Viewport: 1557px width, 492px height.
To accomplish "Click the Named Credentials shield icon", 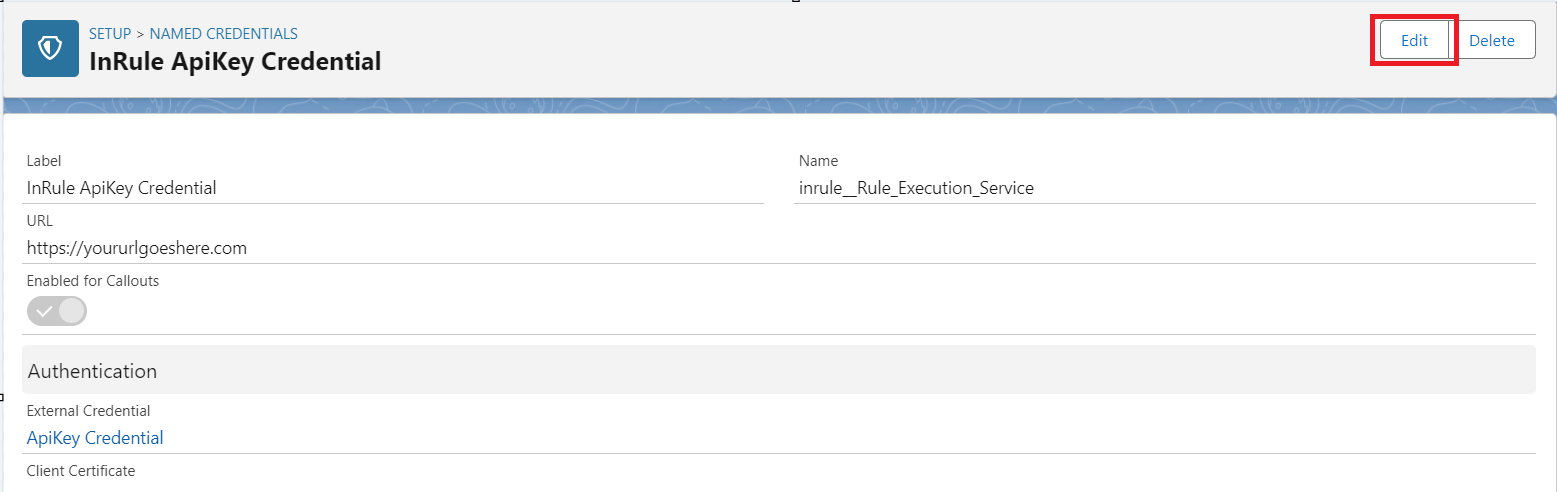I will coord(50,48).
